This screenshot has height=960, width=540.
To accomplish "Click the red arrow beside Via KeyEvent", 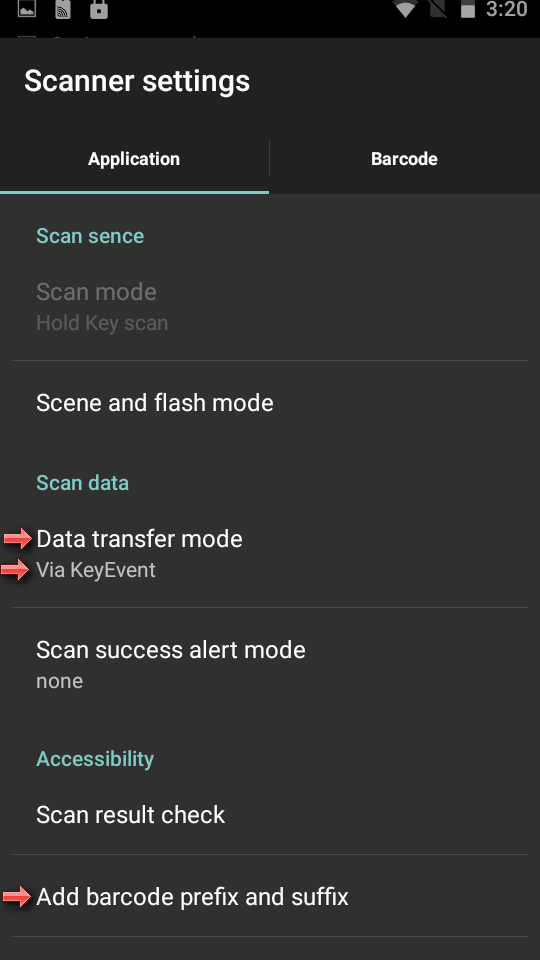I will (x=15, y=569).
